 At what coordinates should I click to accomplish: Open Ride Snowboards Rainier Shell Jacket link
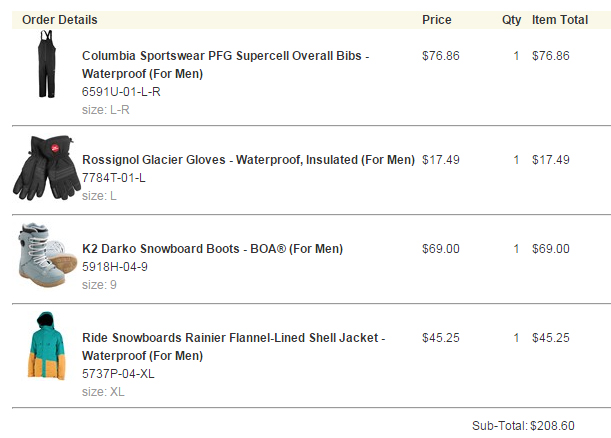pos(233,346)
